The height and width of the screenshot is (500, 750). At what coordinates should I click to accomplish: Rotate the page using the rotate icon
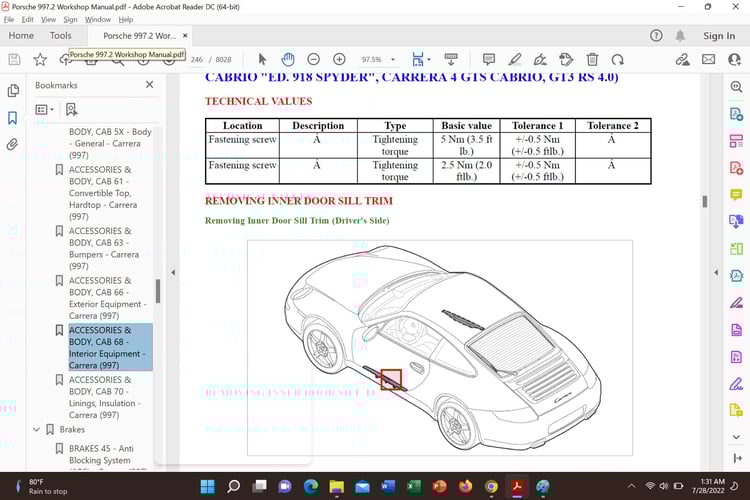(618, 59)
